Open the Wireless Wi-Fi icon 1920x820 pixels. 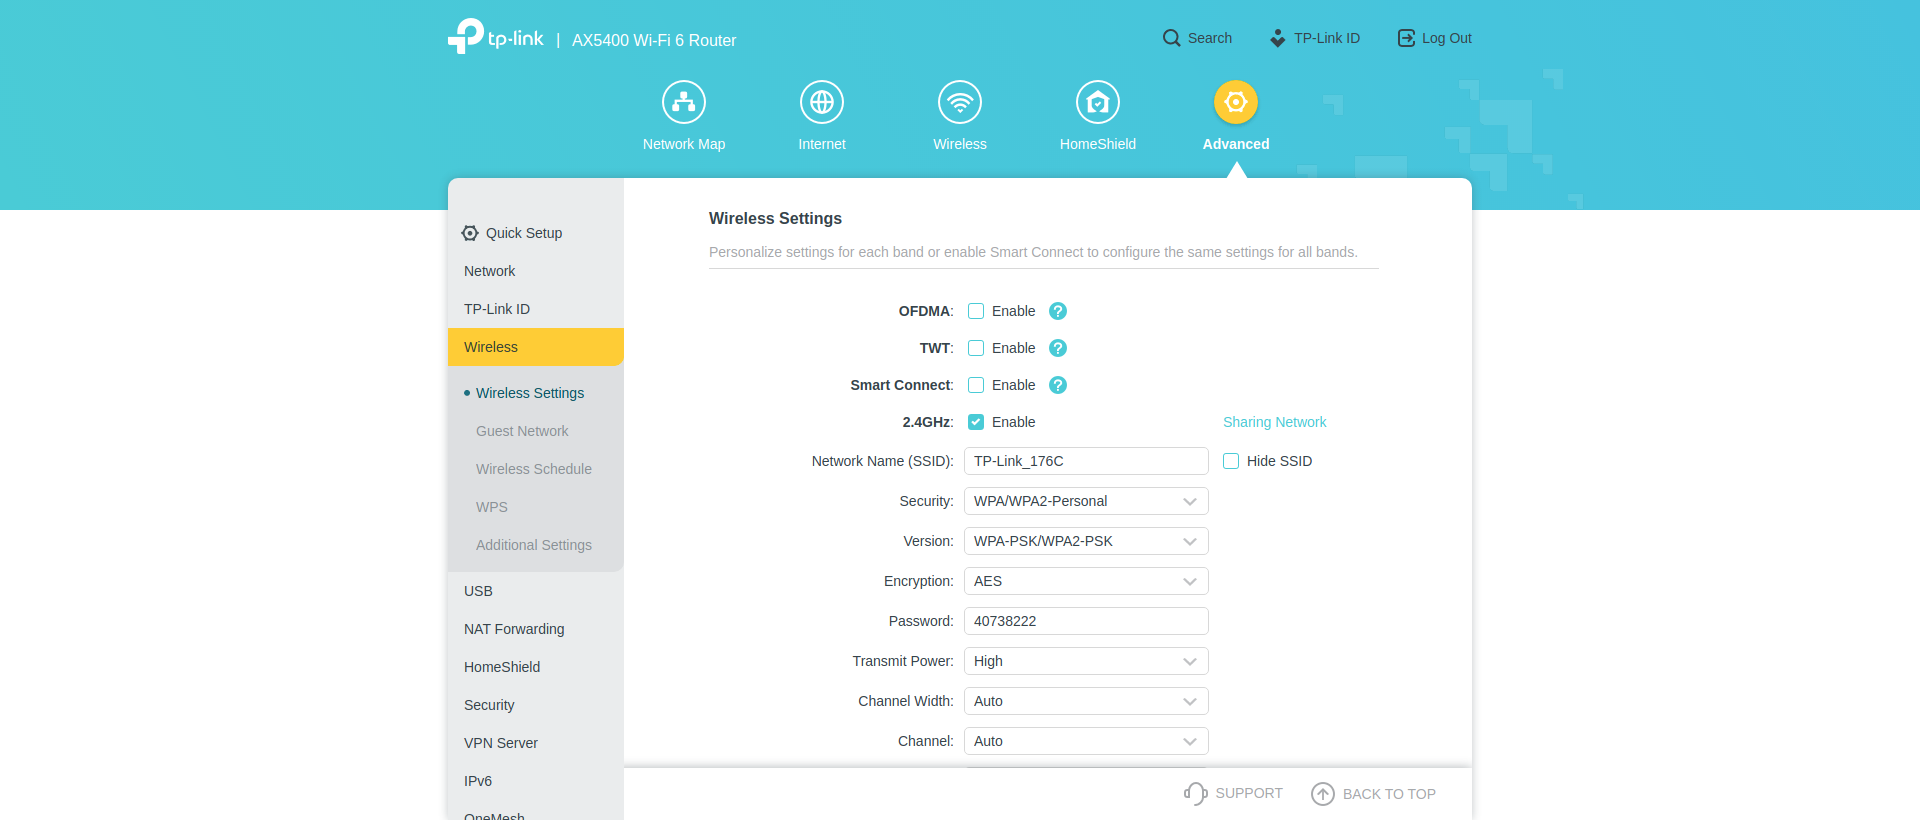959,102
